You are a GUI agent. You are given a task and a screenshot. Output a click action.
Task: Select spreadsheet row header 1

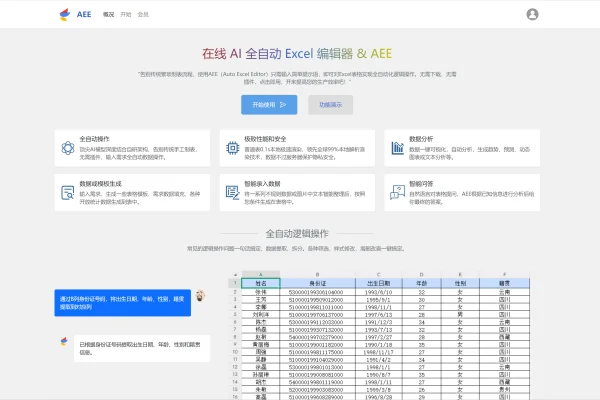(x=235, y=283)
